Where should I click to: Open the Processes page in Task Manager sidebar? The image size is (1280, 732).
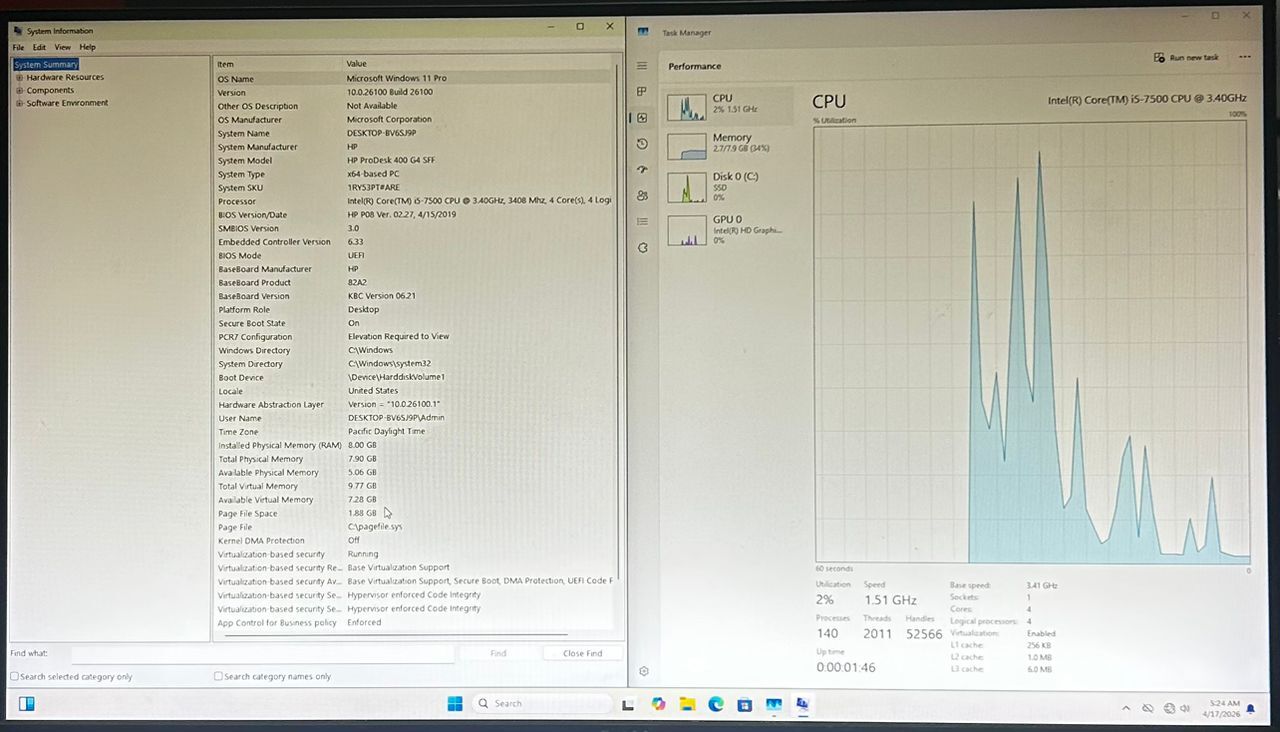coord(642,92)
